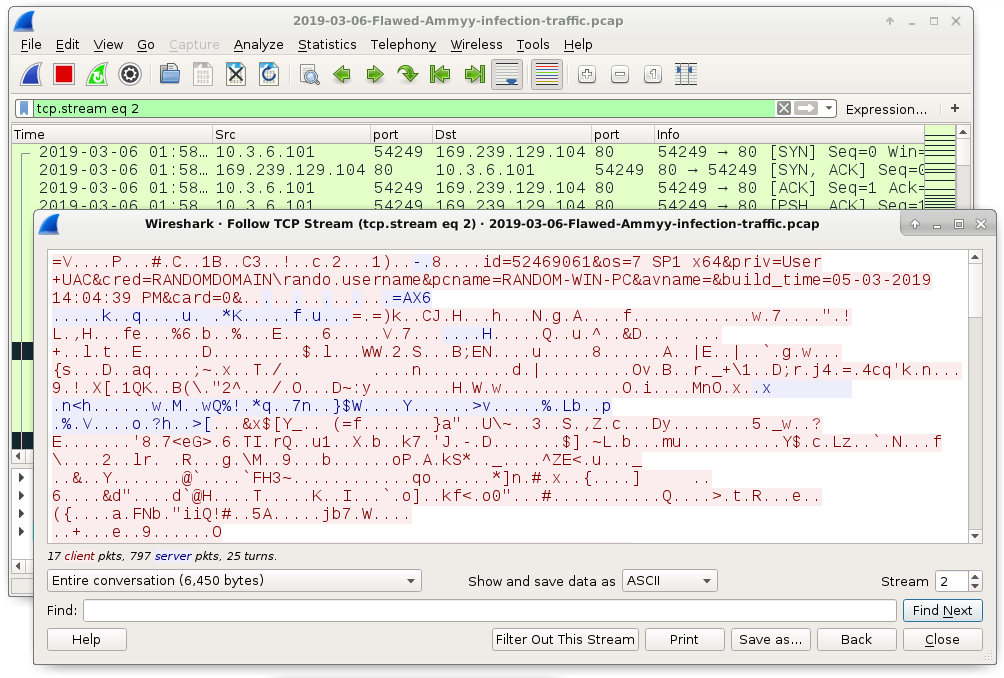
Task: Add a filter button using the plus icon
Action: pos(955,108)
